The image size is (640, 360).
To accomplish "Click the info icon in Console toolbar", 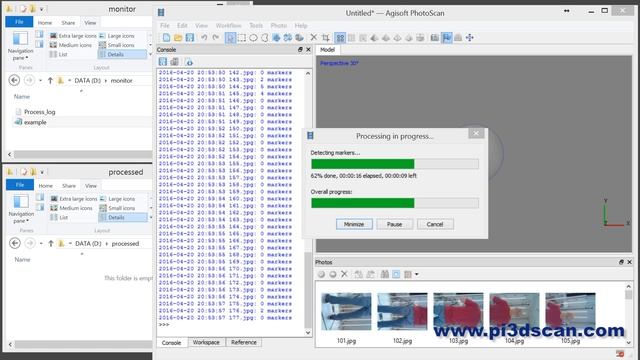I will coord(189,62).
